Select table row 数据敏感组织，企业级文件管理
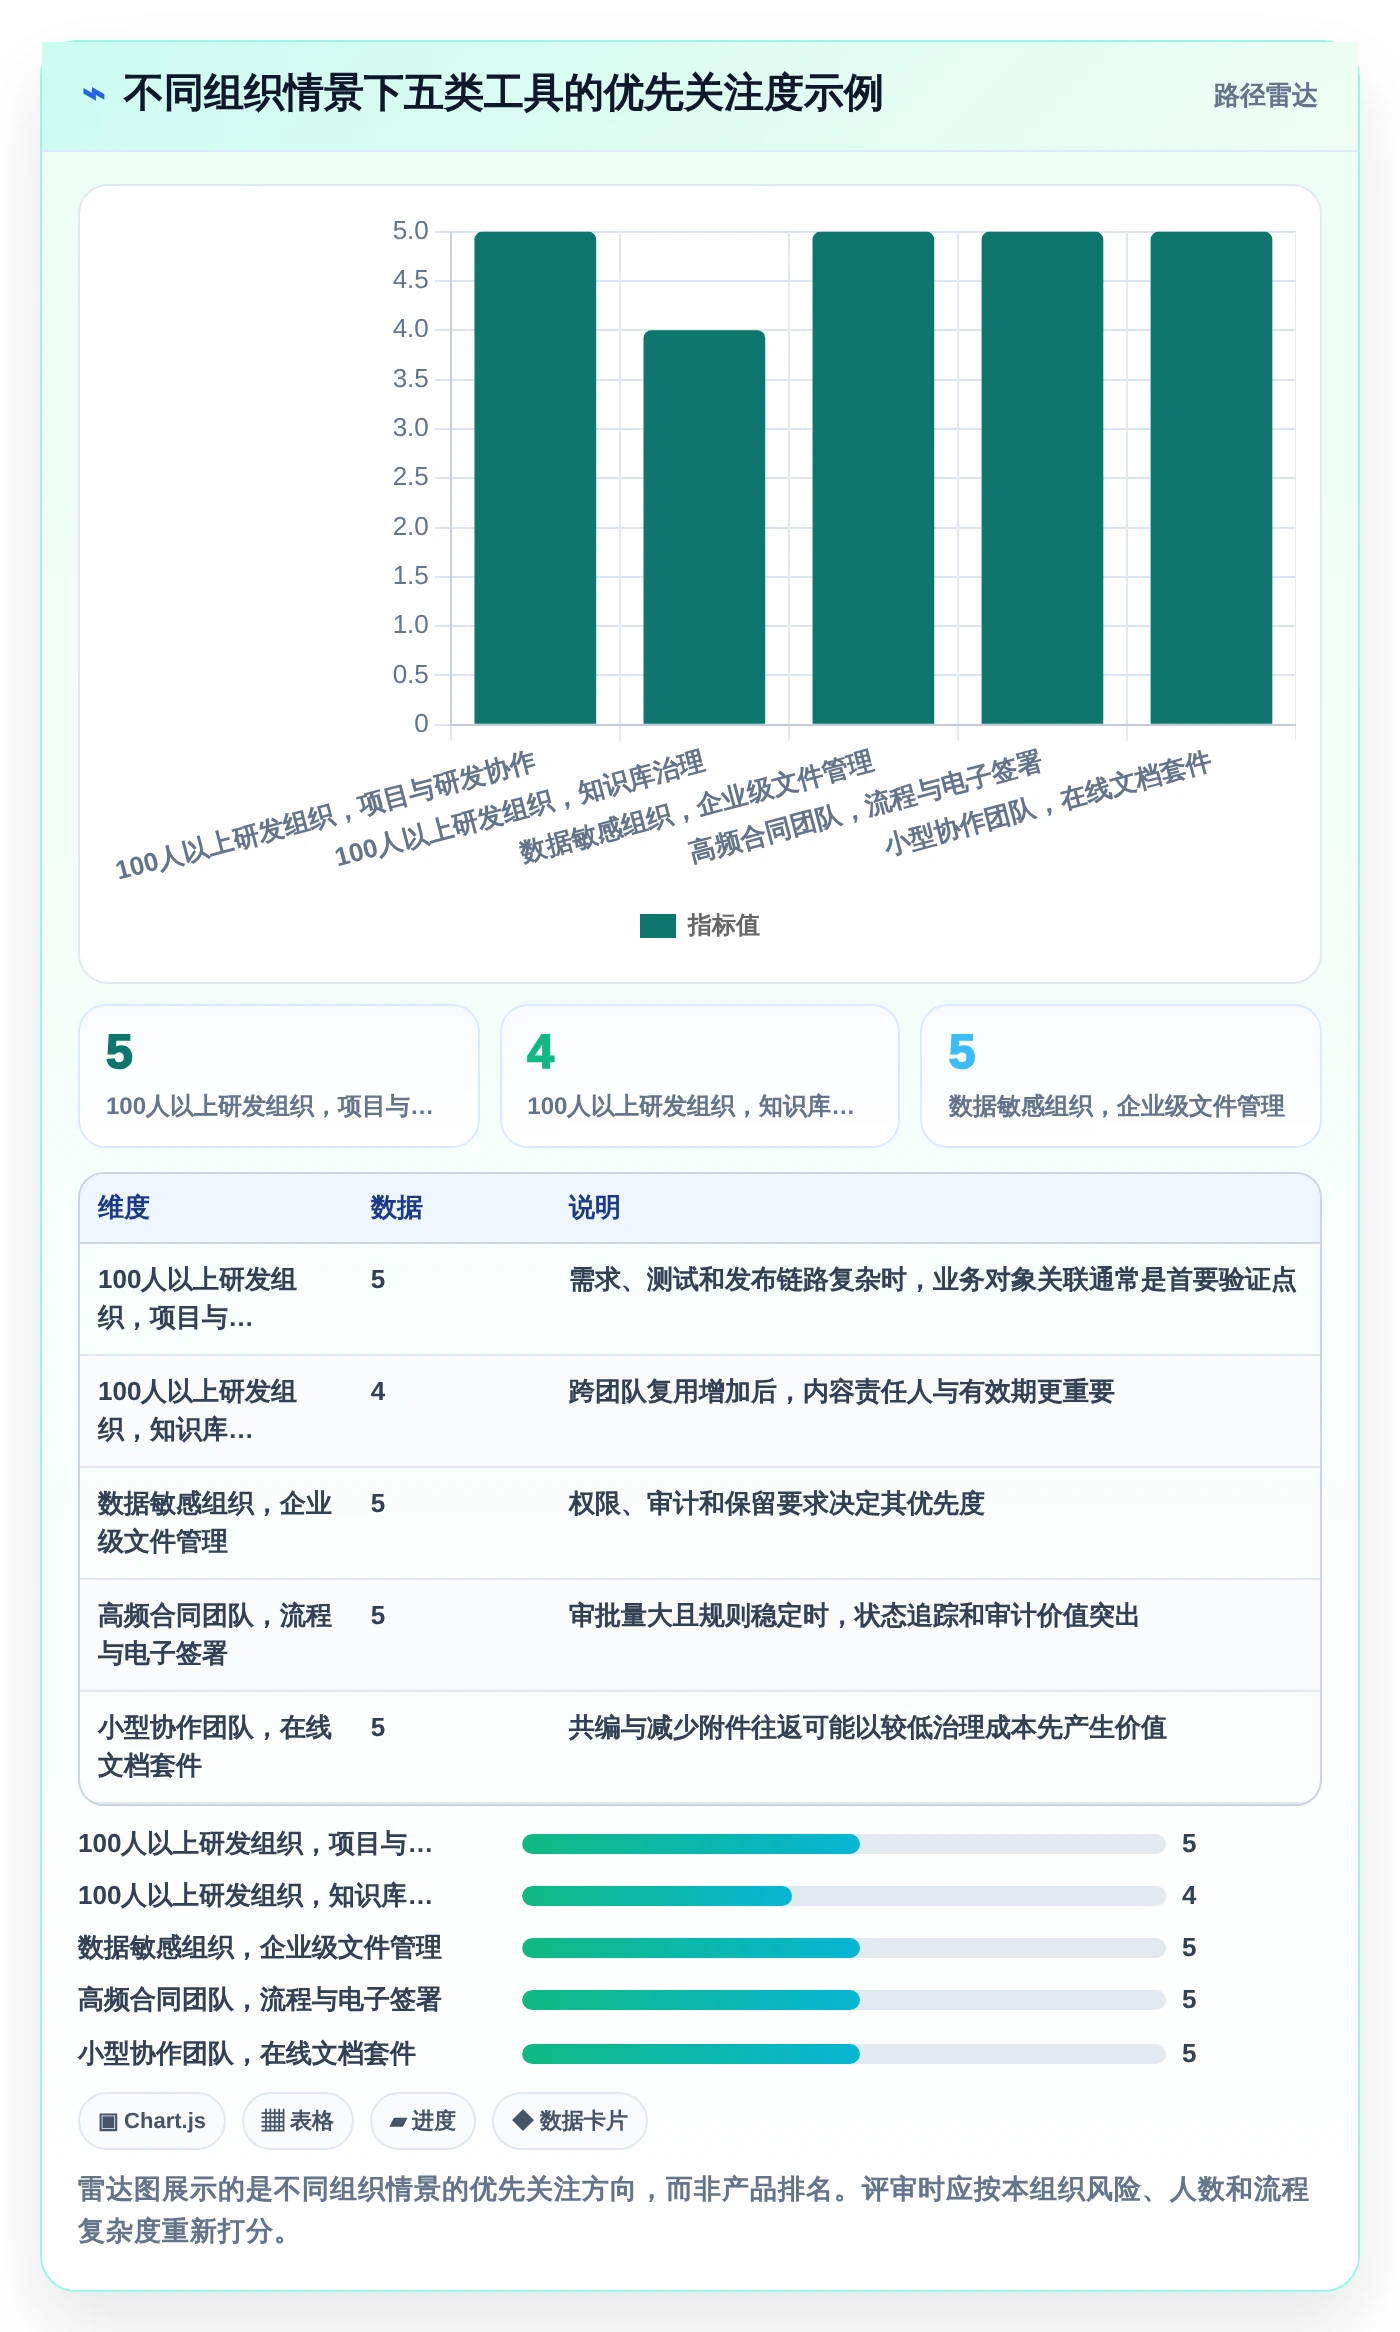The image size is (1400, 2332). (x=700, y=1523)
